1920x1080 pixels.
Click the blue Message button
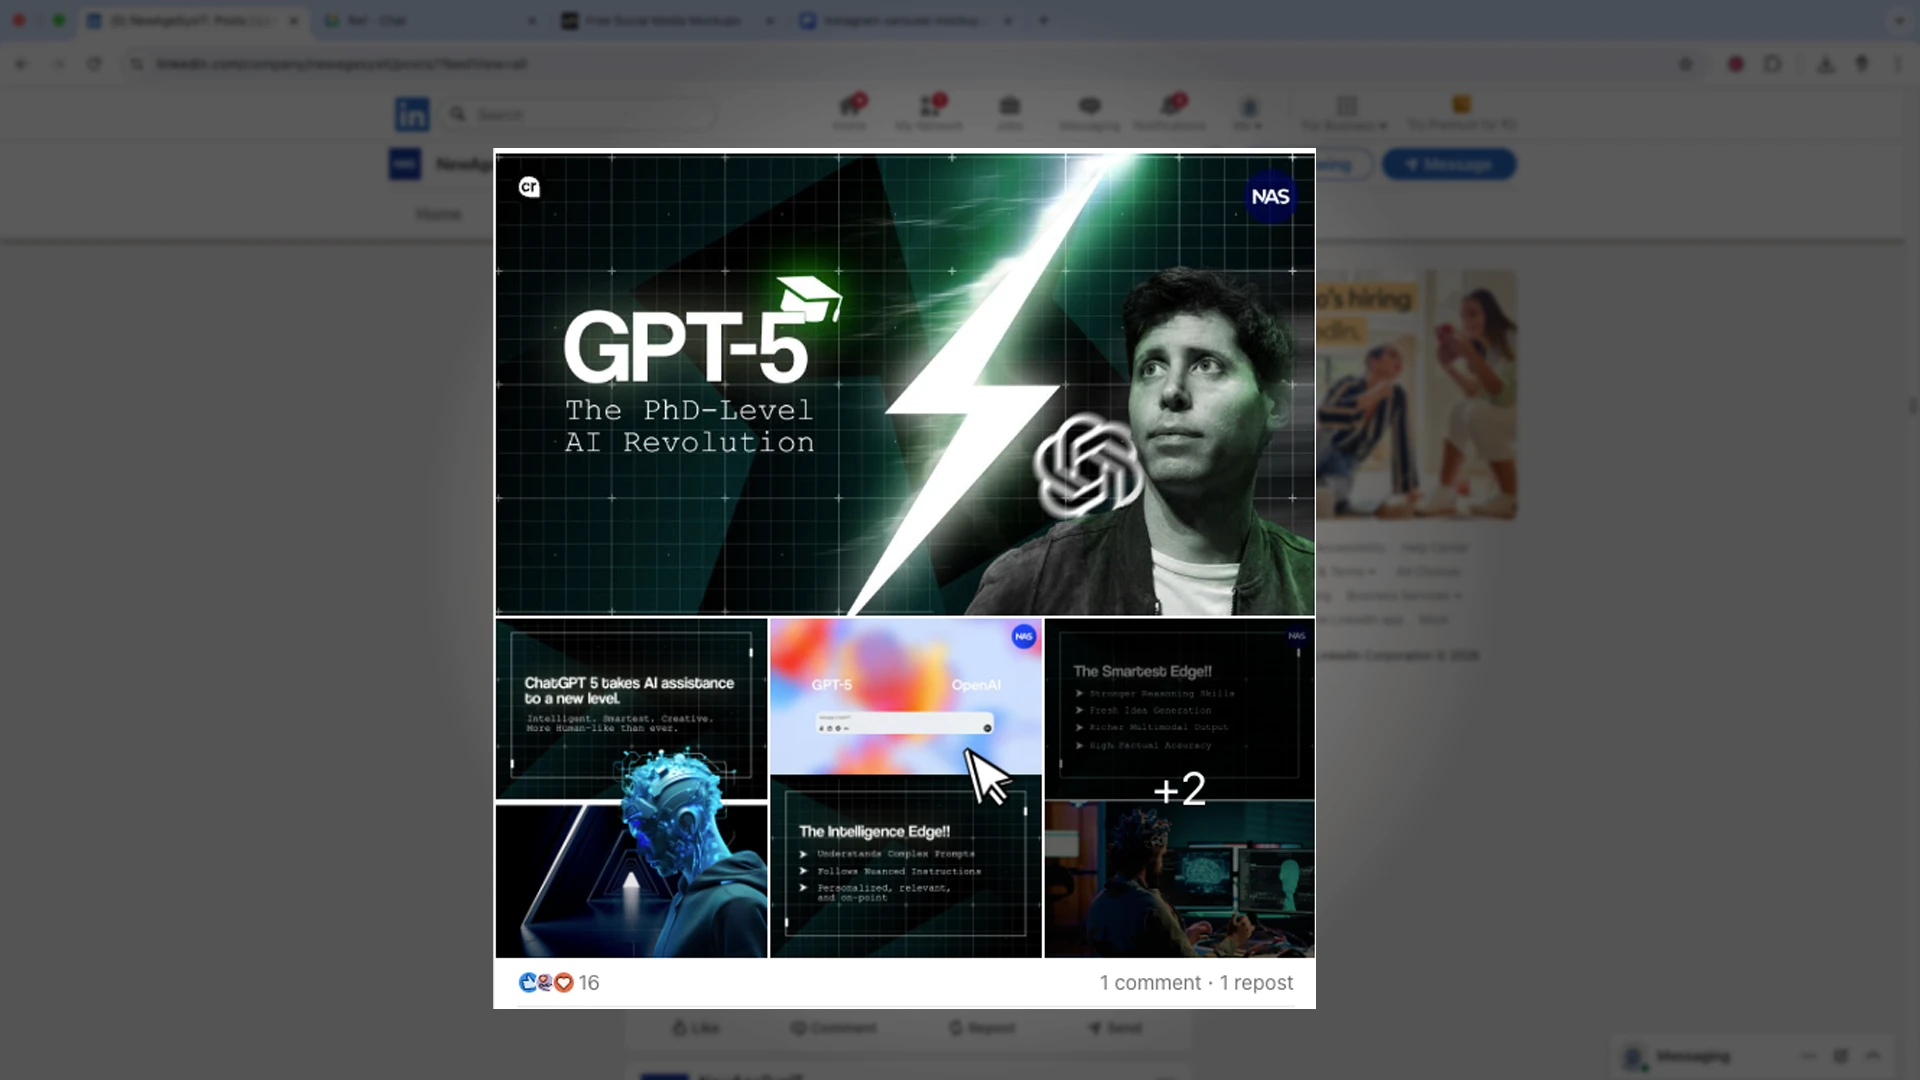pos(1449,164)
